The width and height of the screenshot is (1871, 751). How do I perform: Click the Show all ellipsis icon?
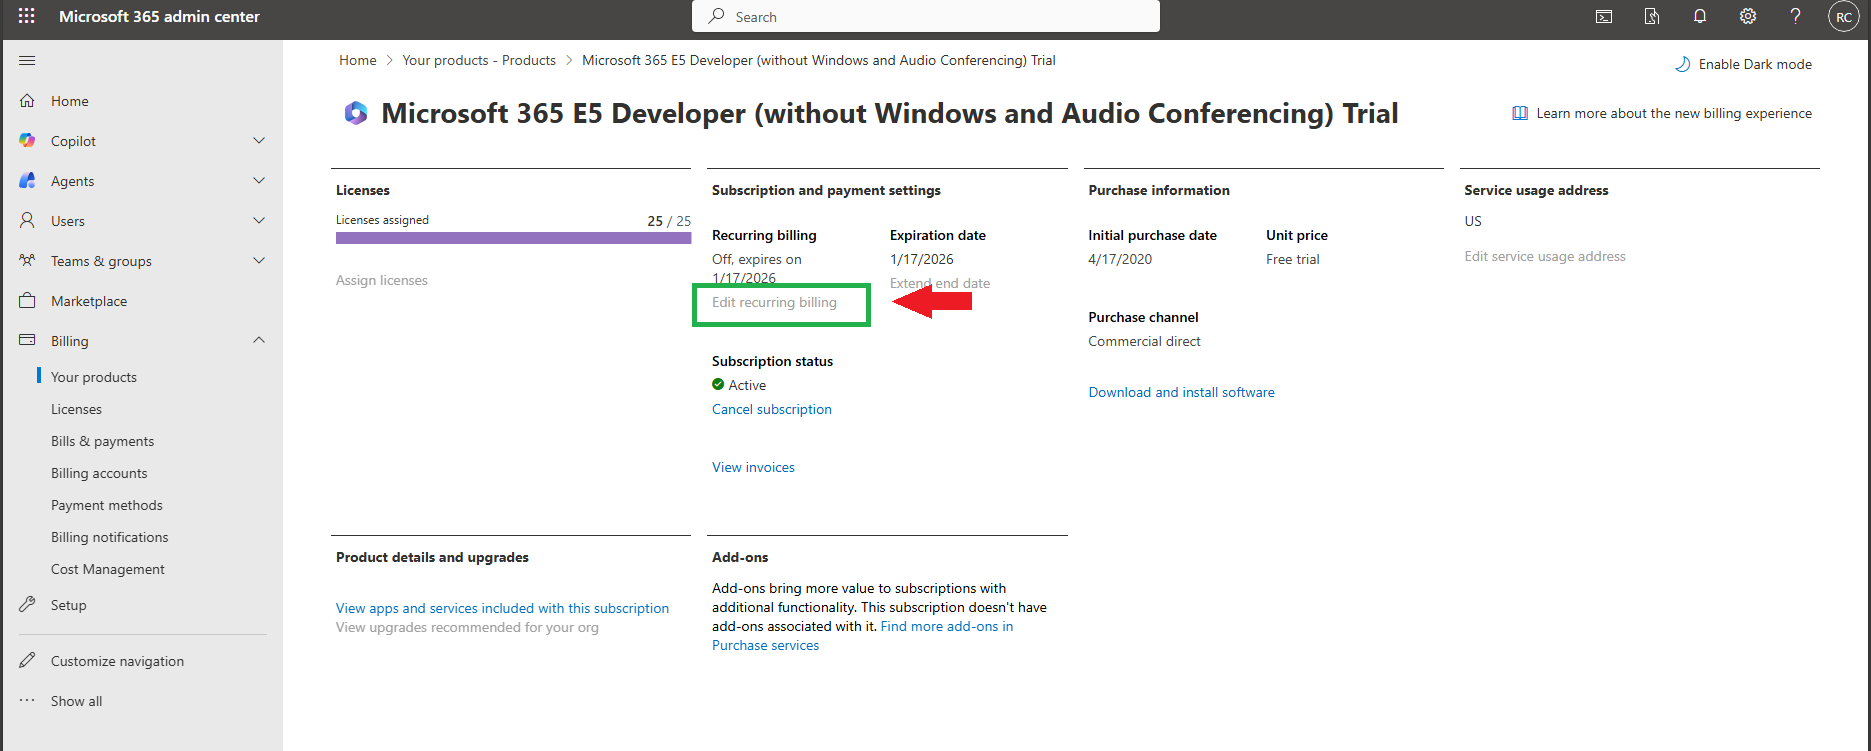tap(27, 701)
